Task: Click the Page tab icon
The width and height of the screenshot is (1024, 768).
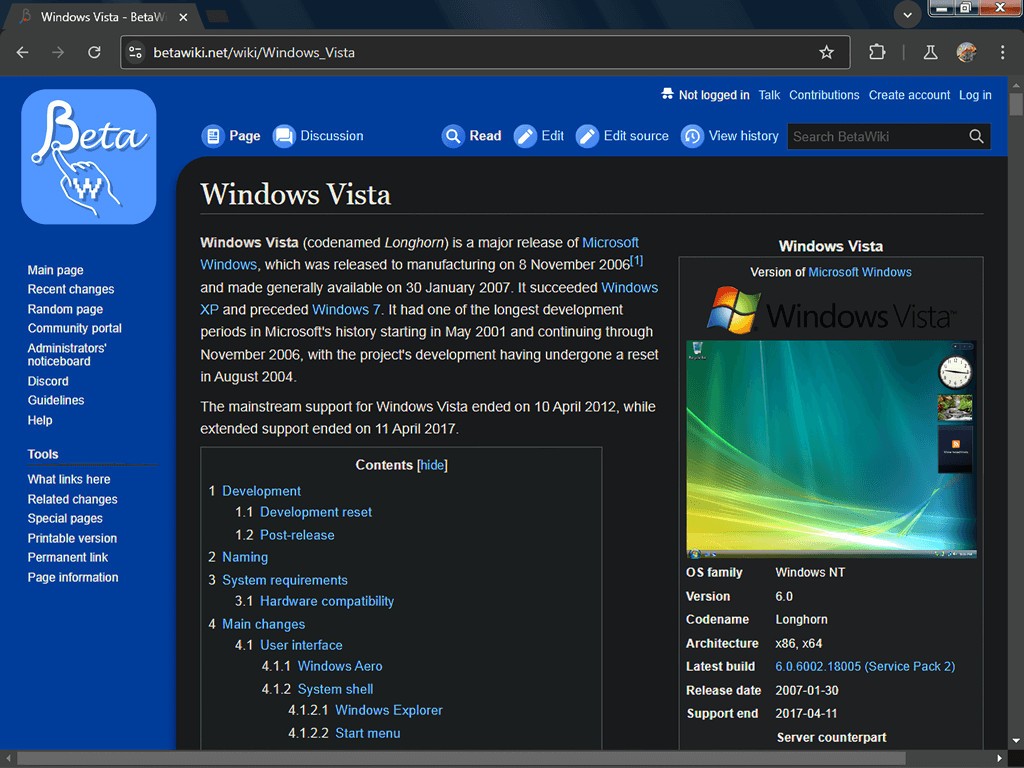Action: click(x=213, y=136)
